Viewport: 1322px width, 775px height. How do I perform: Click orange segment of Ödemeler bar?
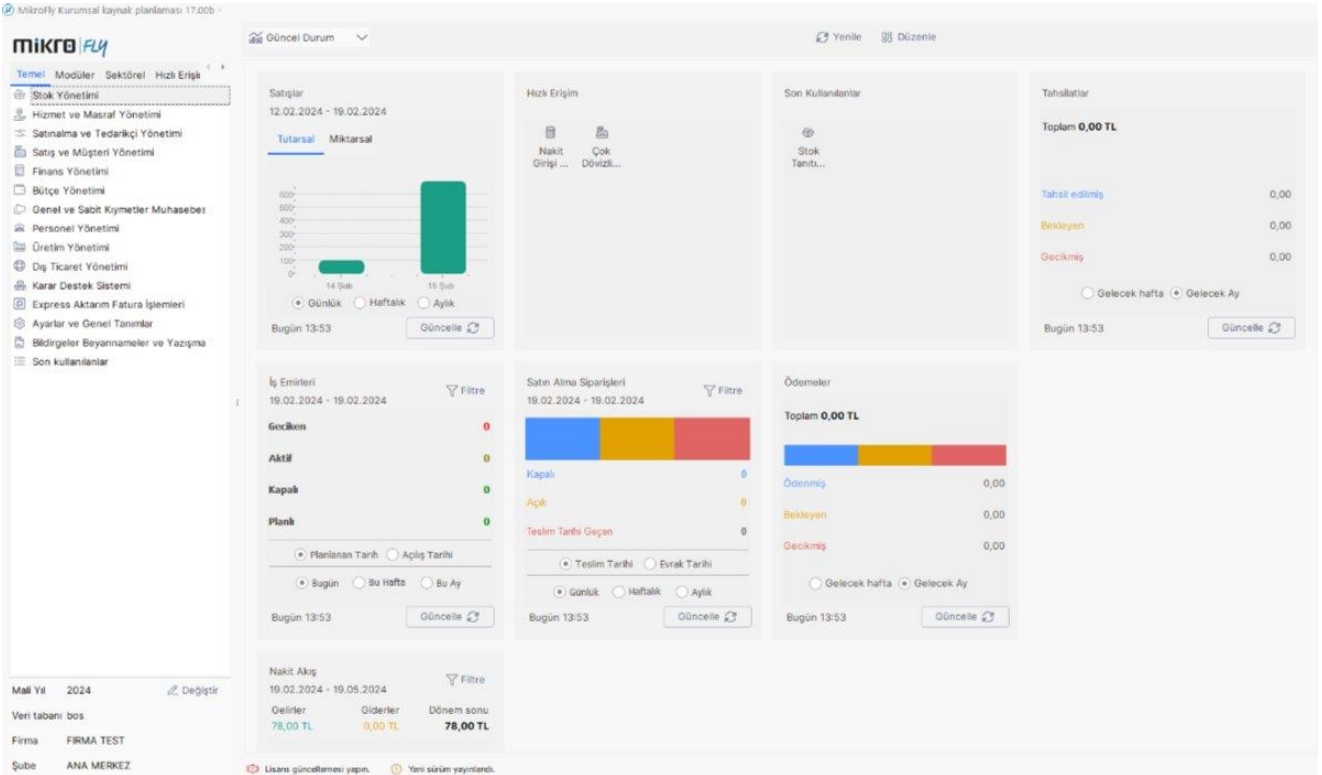pyautogui.click(x=895, y=455)
